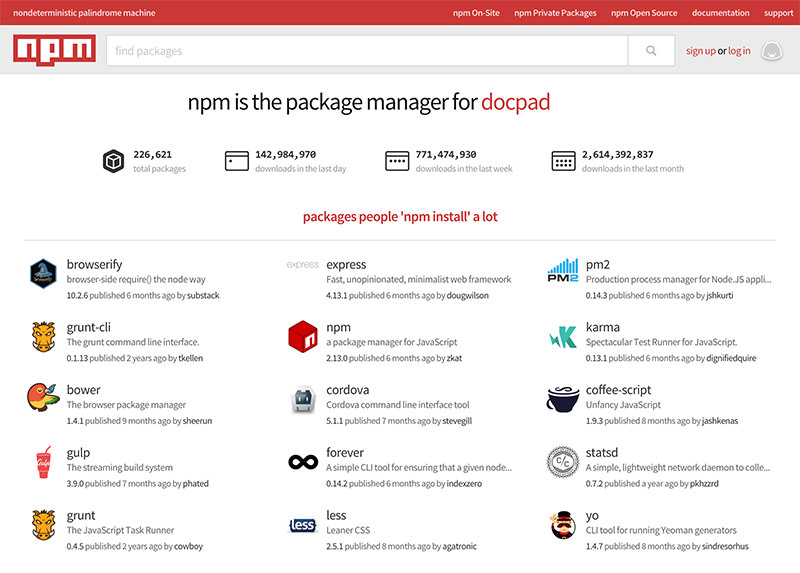Click the coffee-script cup icon
The height and width of the screenshot is (573, 800).
pyautogui.click(x=563, y=399)
